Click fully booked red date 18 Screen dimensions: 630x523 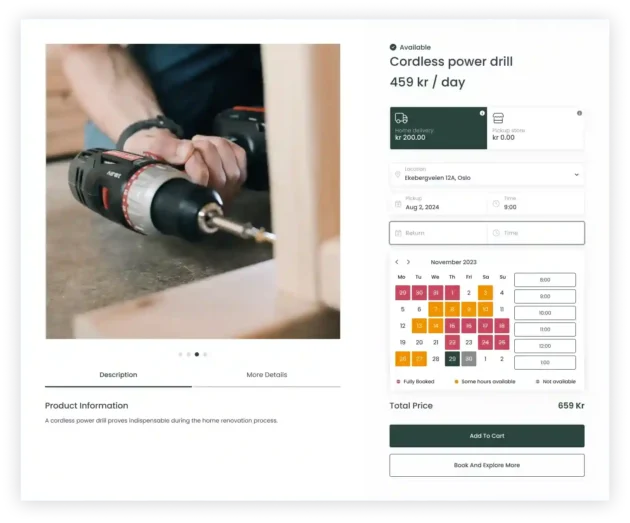coord(502,326)
